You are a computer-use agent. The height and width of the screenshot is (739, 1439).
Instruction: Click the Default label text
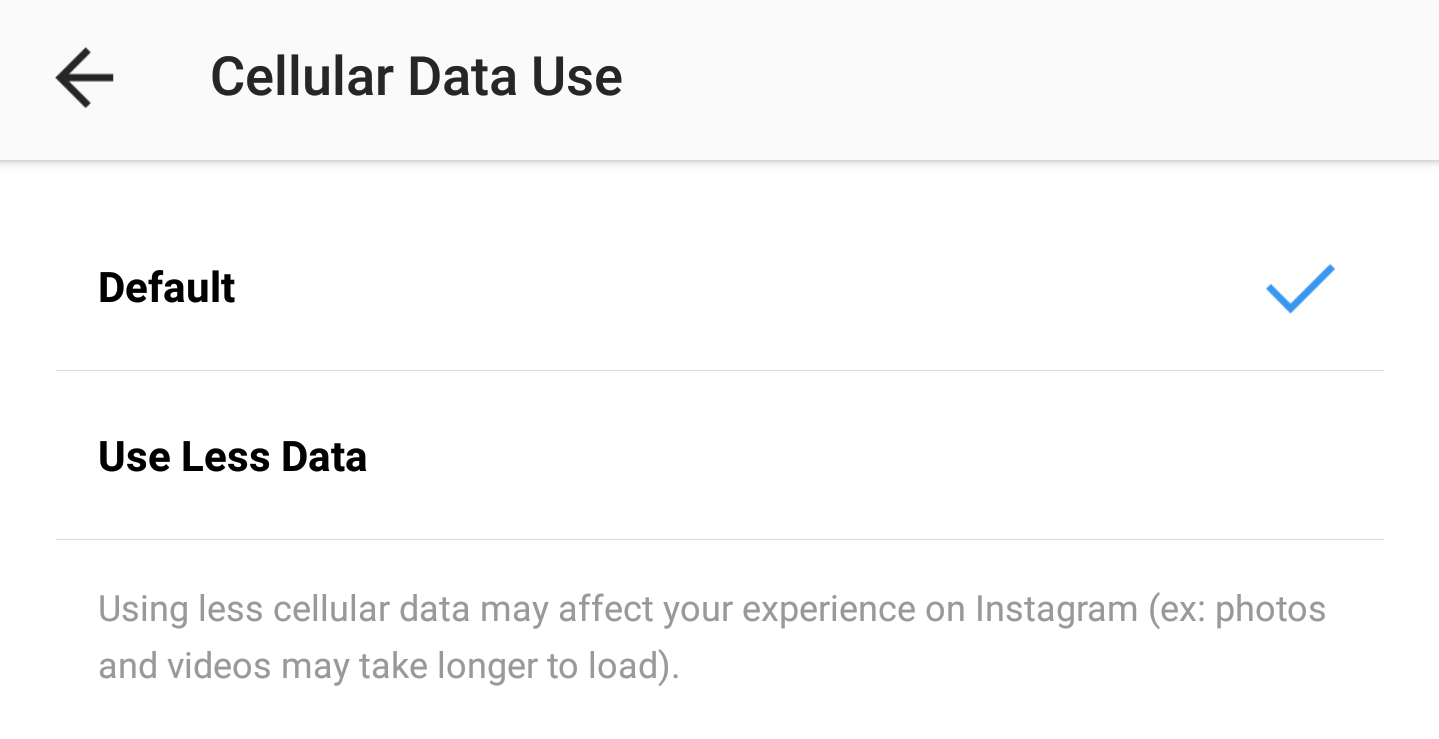(x=166, y=288)
